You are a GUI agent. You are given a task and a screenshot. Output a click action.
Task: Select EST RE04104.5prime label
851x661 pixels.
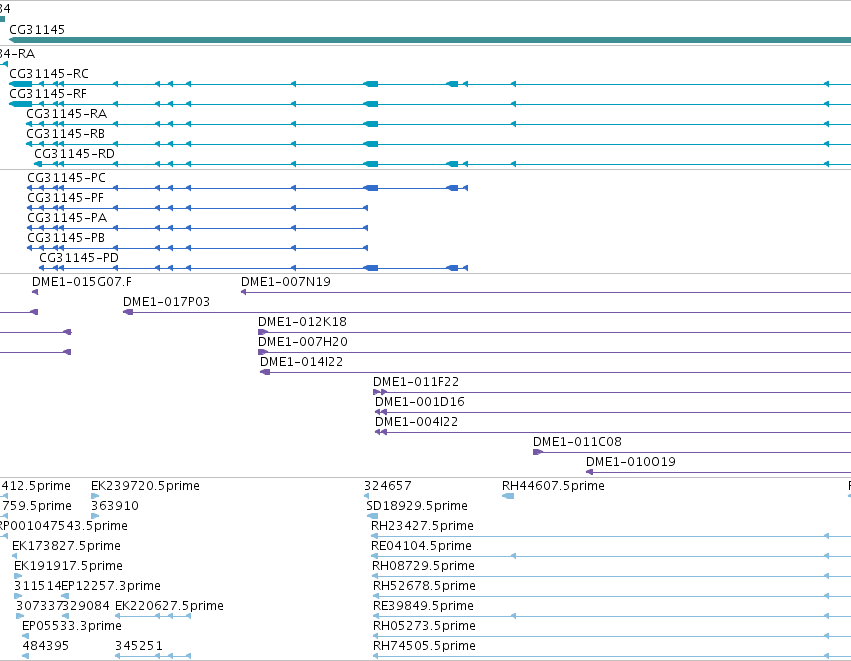(421, 546)
